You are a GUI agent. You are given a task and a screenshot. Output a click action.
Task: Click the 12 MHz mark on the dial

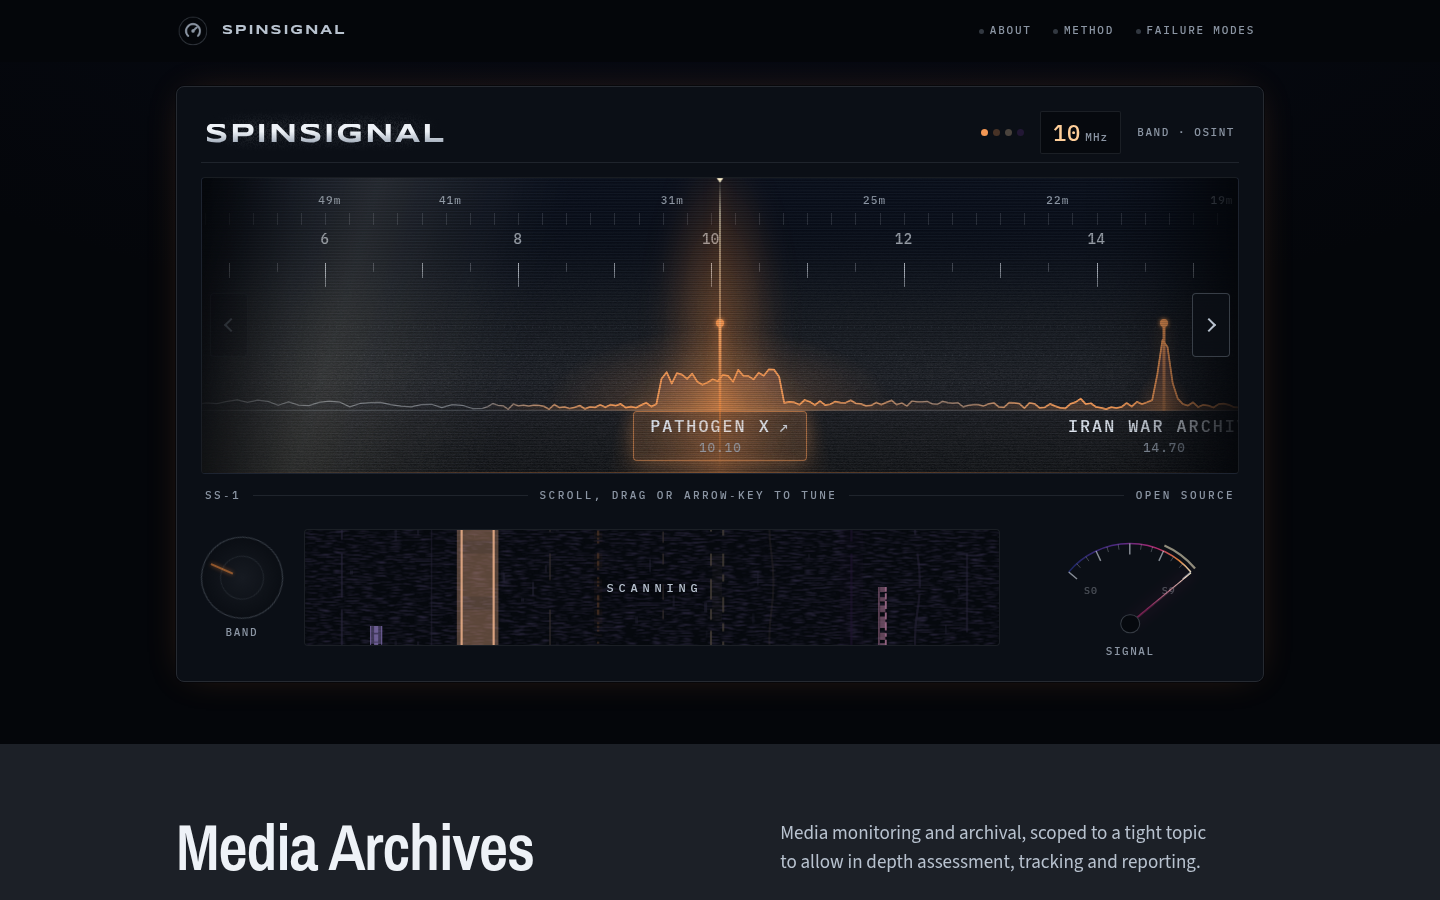903,239
